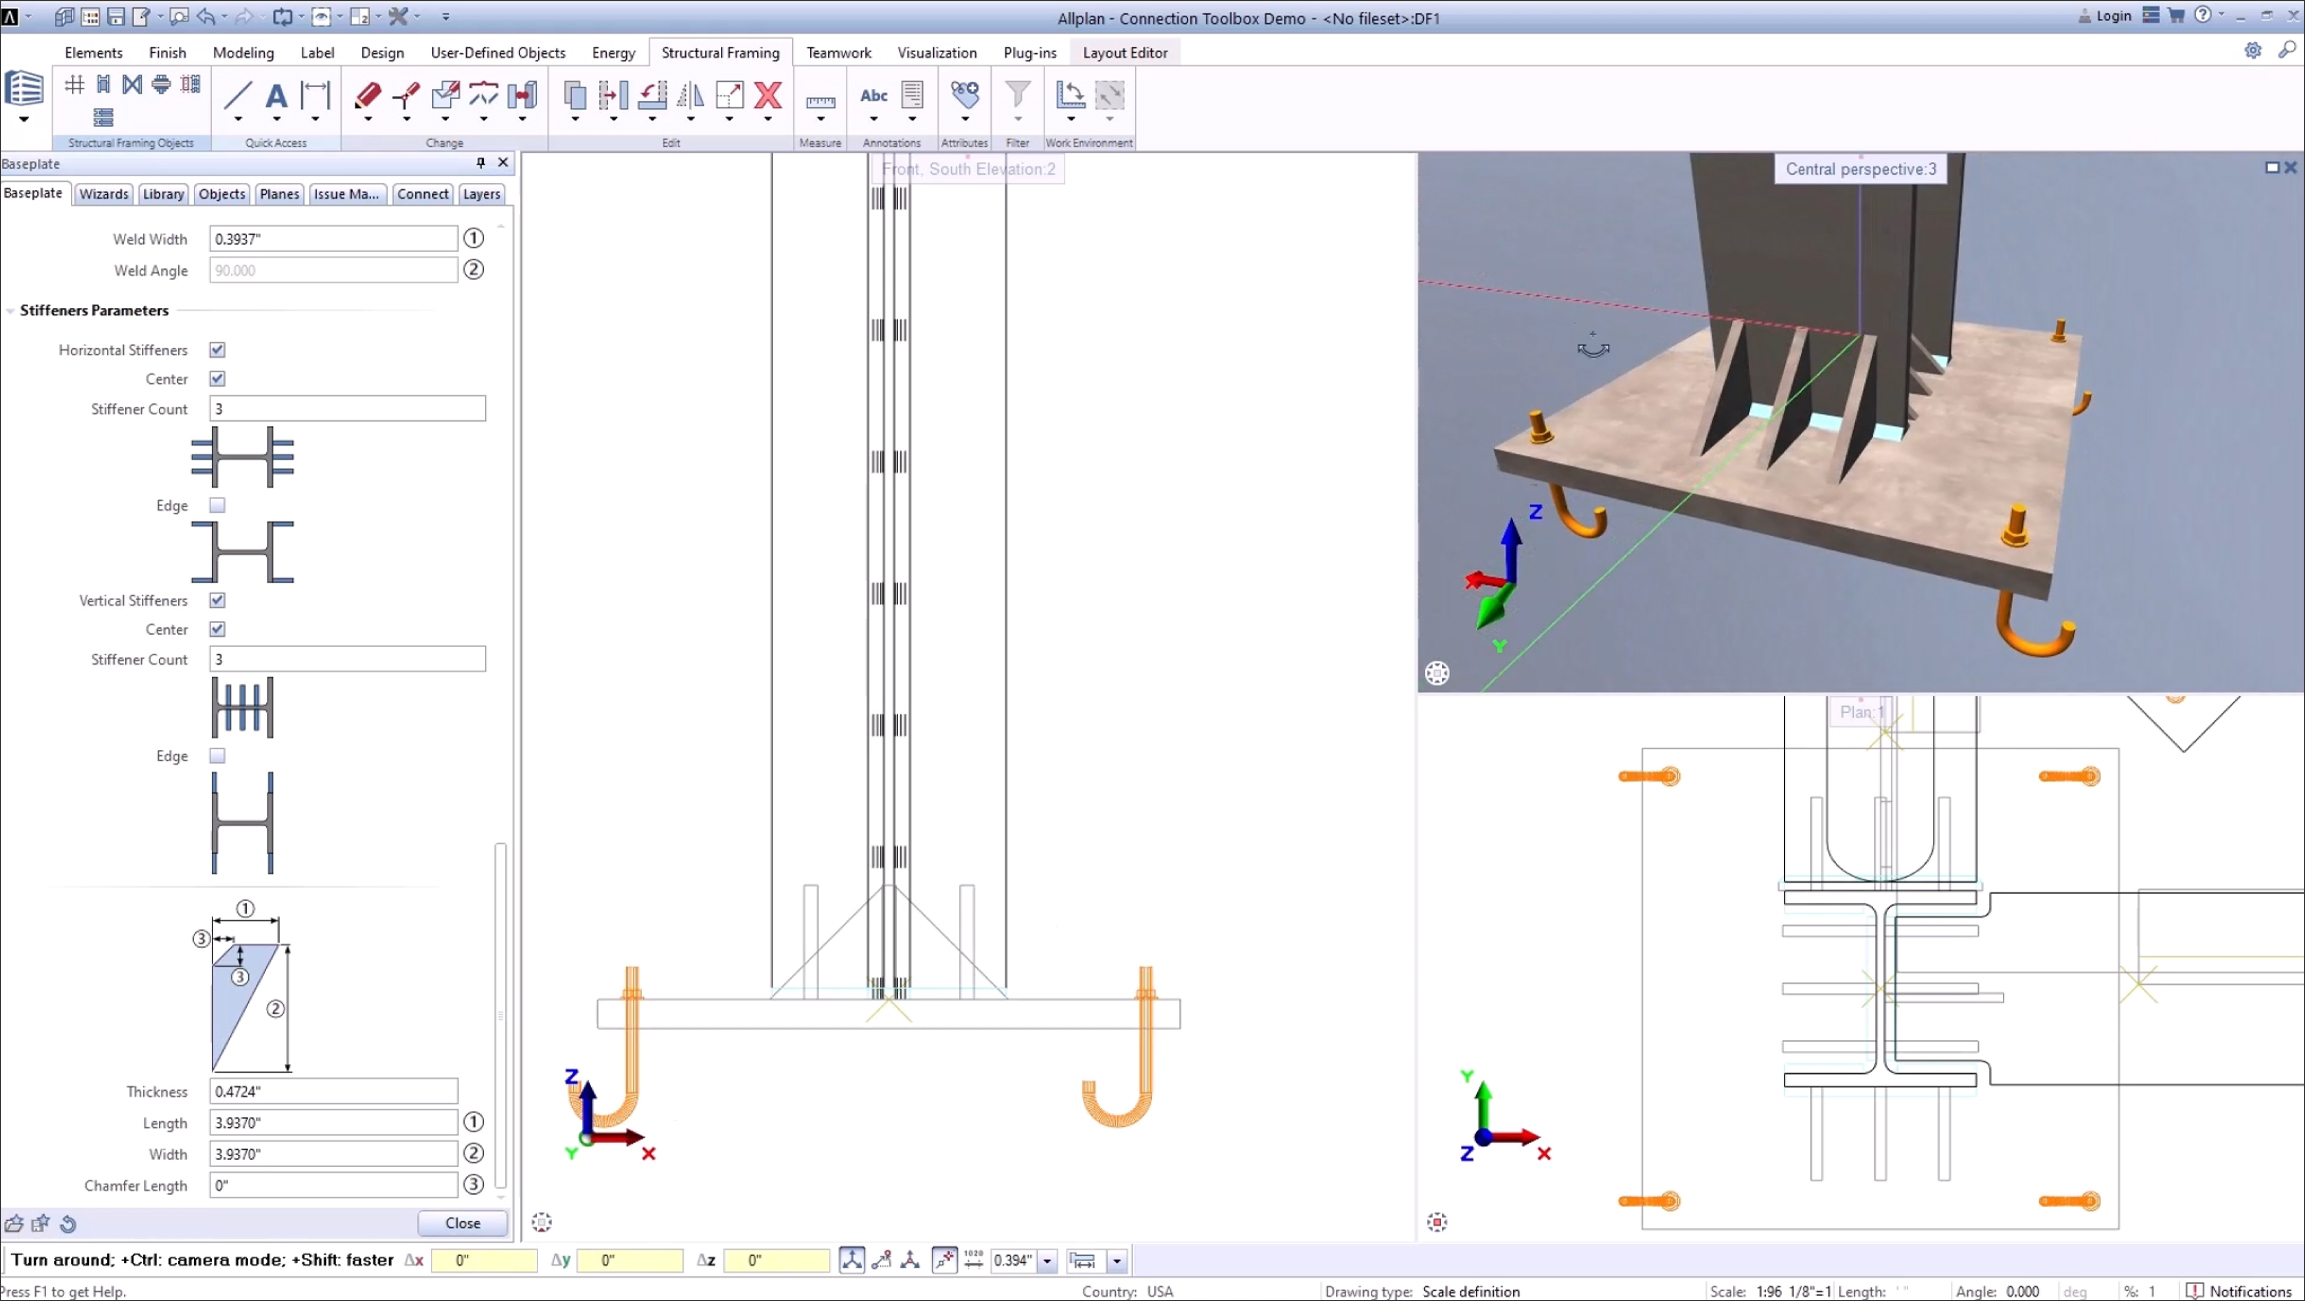Open the Layout Editor tab

1125,52
